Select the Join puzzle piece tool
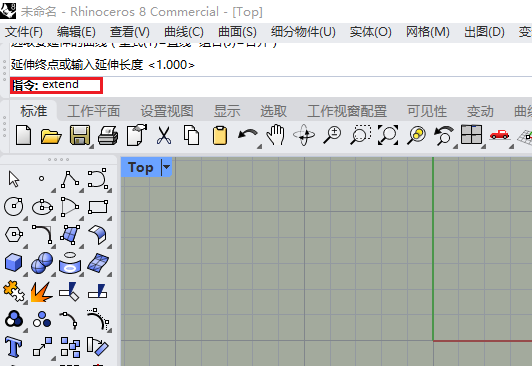 (x=14, y=291)
